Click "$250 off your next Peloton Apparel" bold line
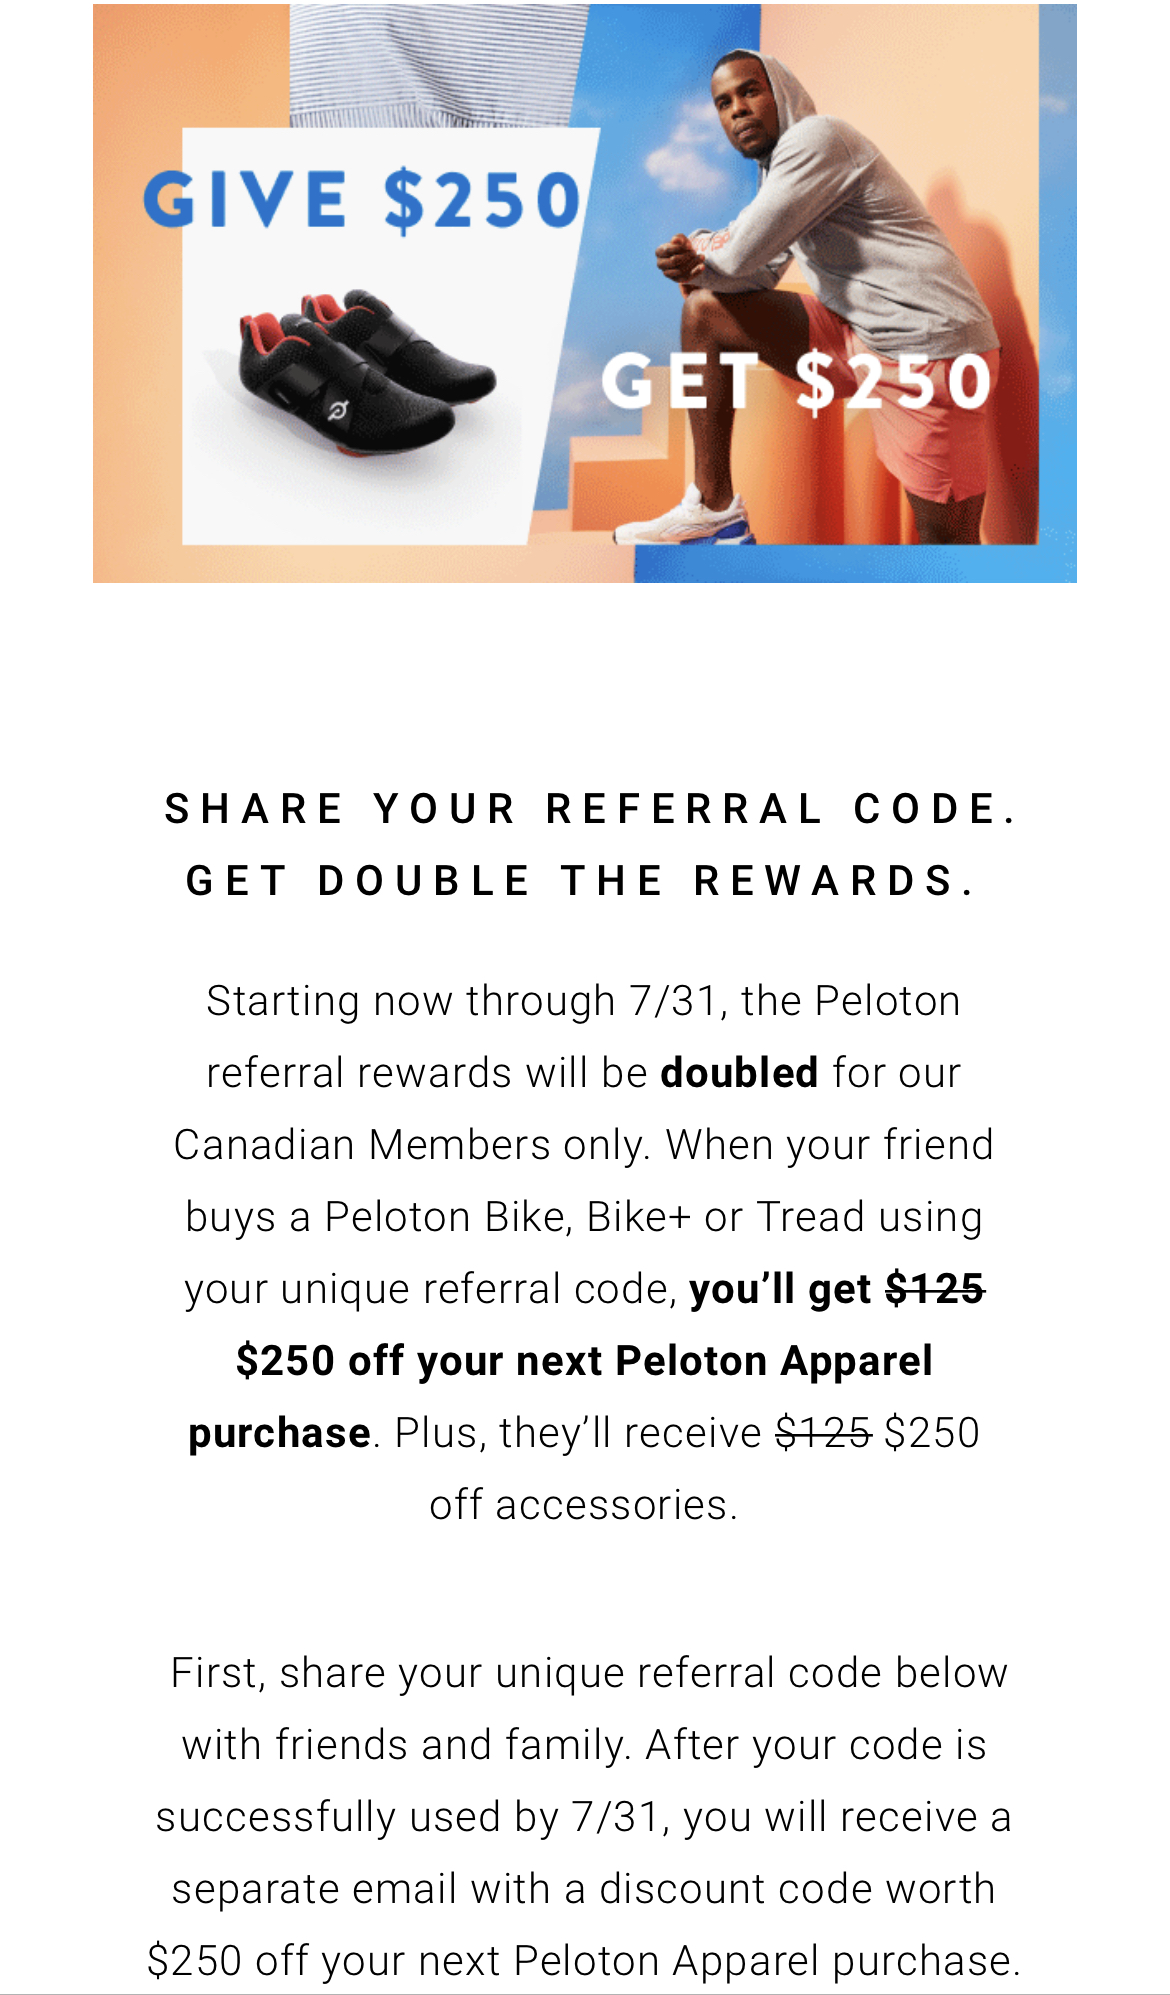 [x=584, y=1361]
